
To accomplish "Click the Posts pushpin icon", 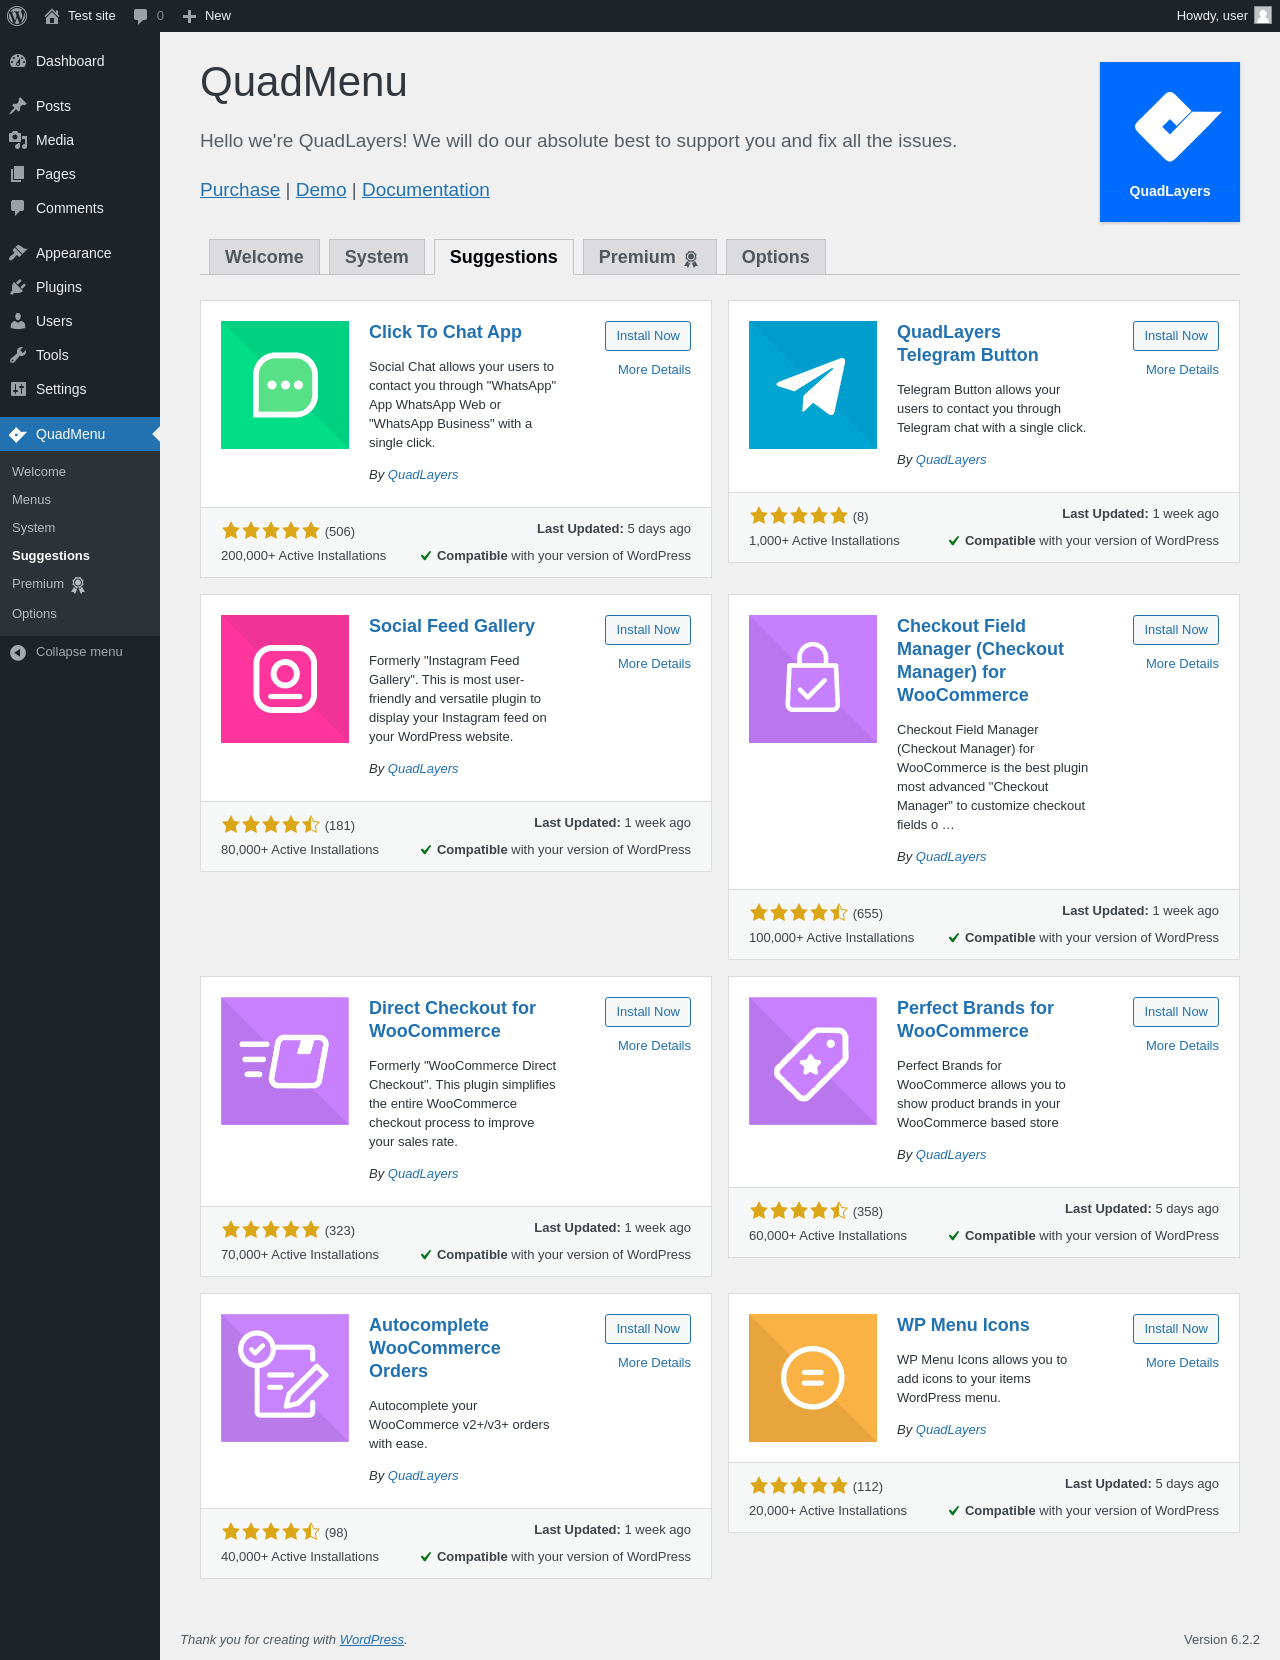I will [x=18, y=106].
